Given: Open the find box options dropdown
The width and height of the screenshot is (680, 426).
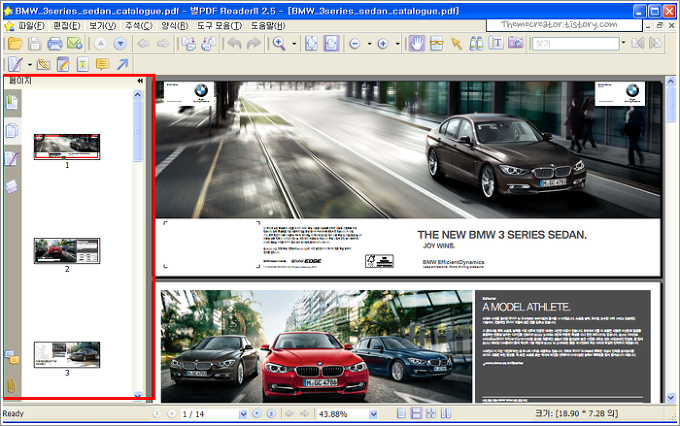Looking at the screenshot, I should click(x=624, y=43).
